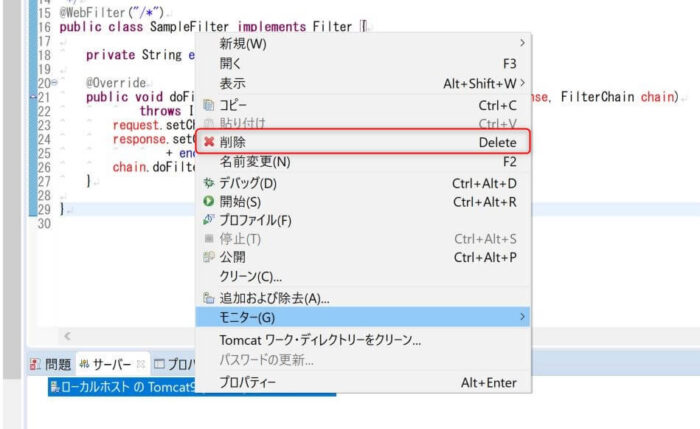Click the 問題 tab's problems icon
The image size is (700, 429).
coord(35,364)
